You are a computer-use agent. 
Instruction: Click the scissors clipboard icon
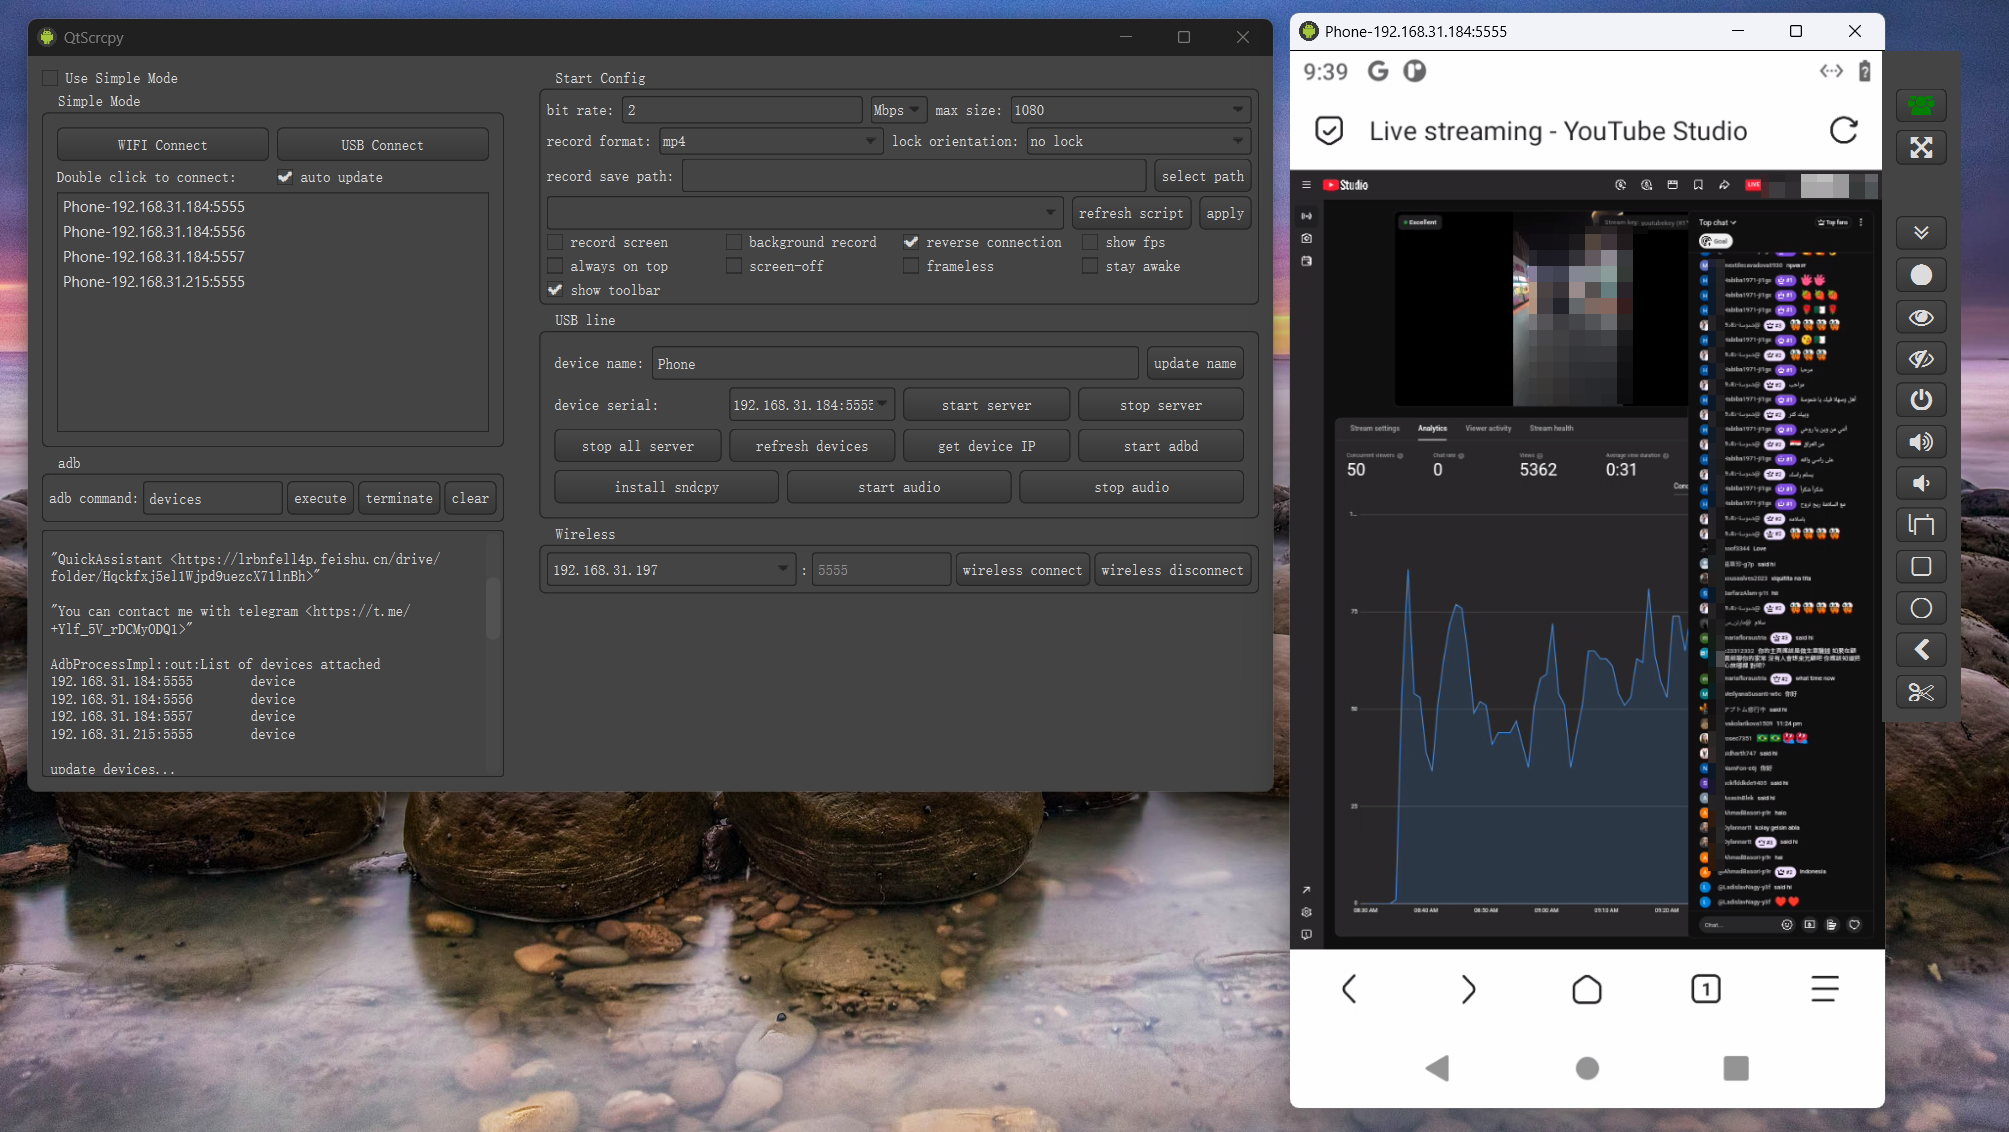point(1920,692)
